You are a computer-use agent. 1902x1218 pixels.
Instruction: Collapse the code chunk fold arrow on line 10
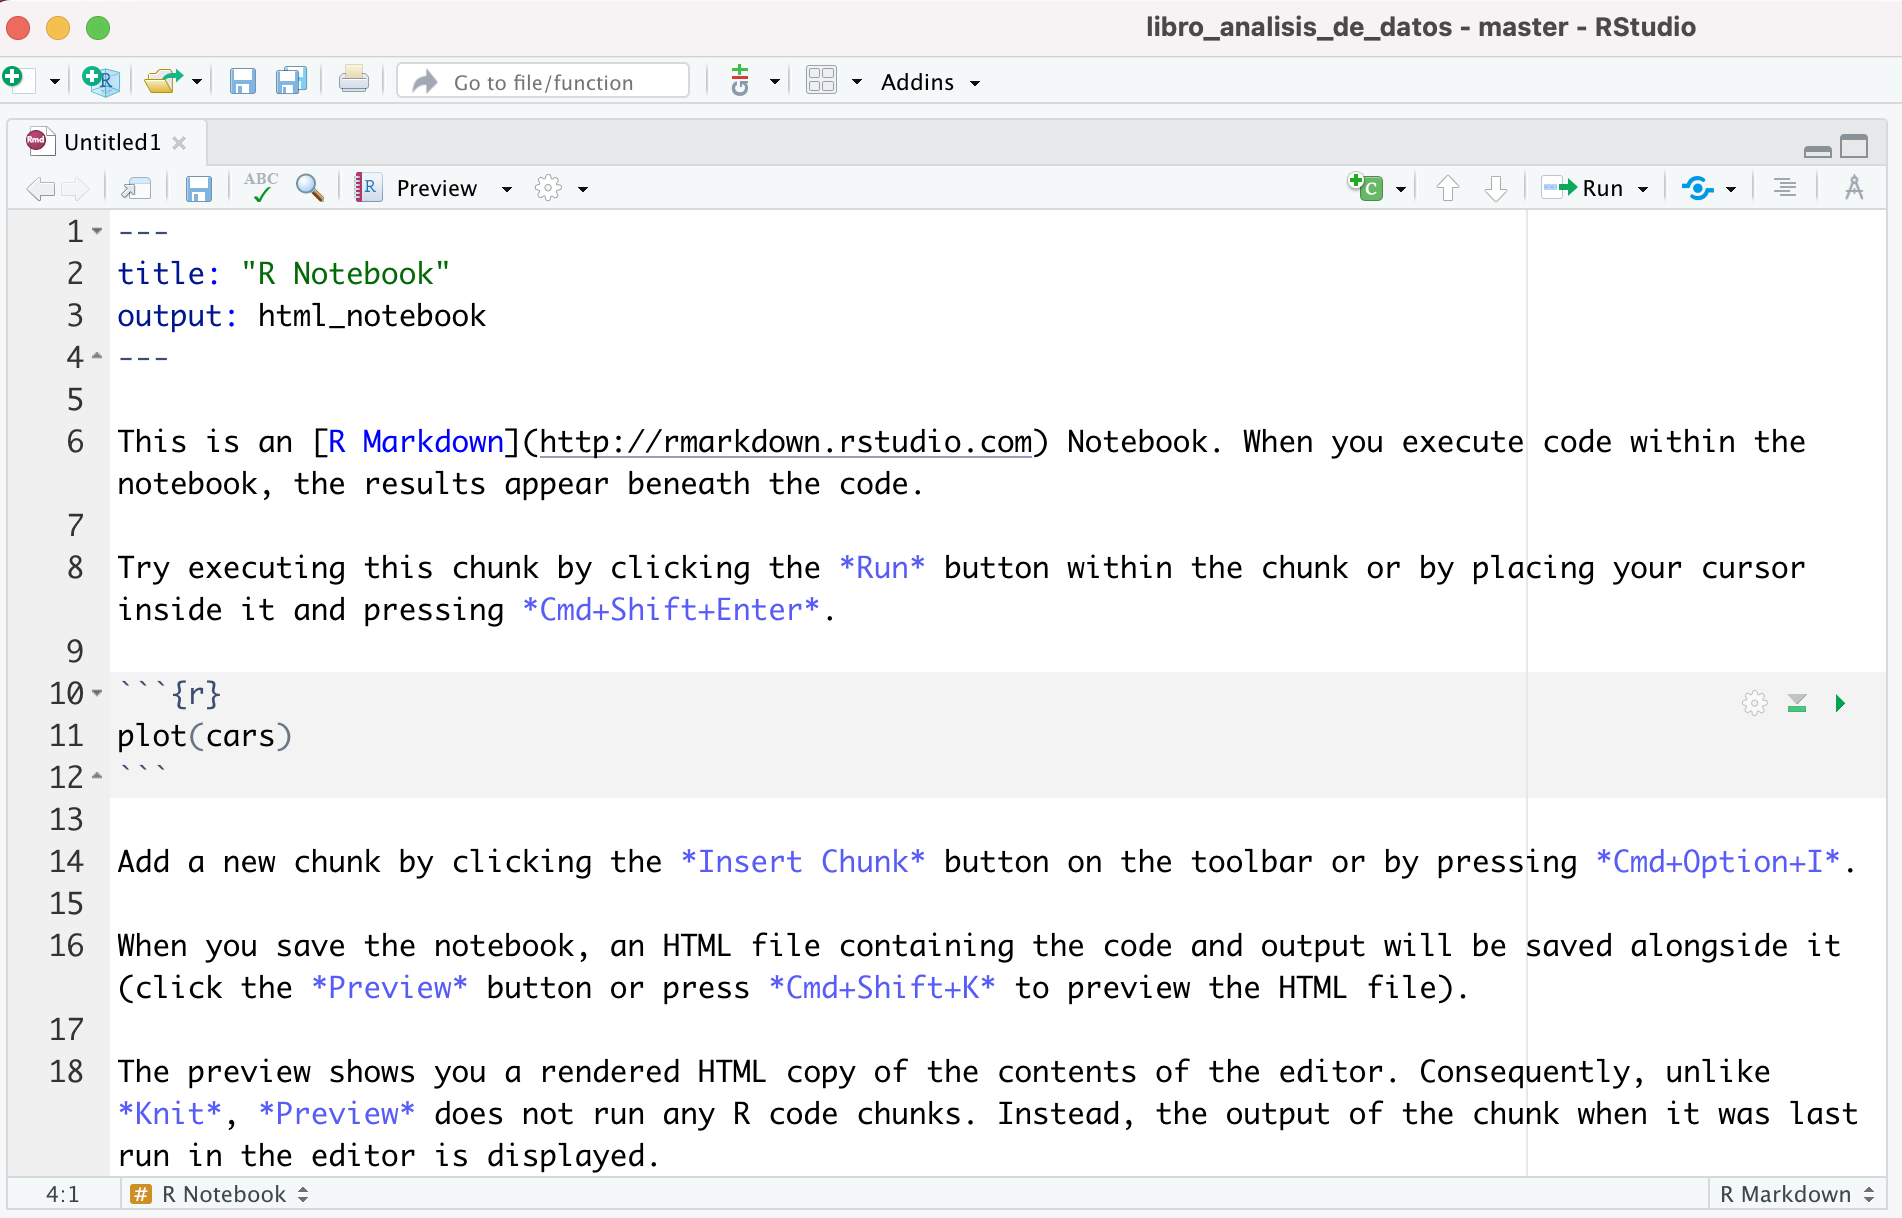96,693
